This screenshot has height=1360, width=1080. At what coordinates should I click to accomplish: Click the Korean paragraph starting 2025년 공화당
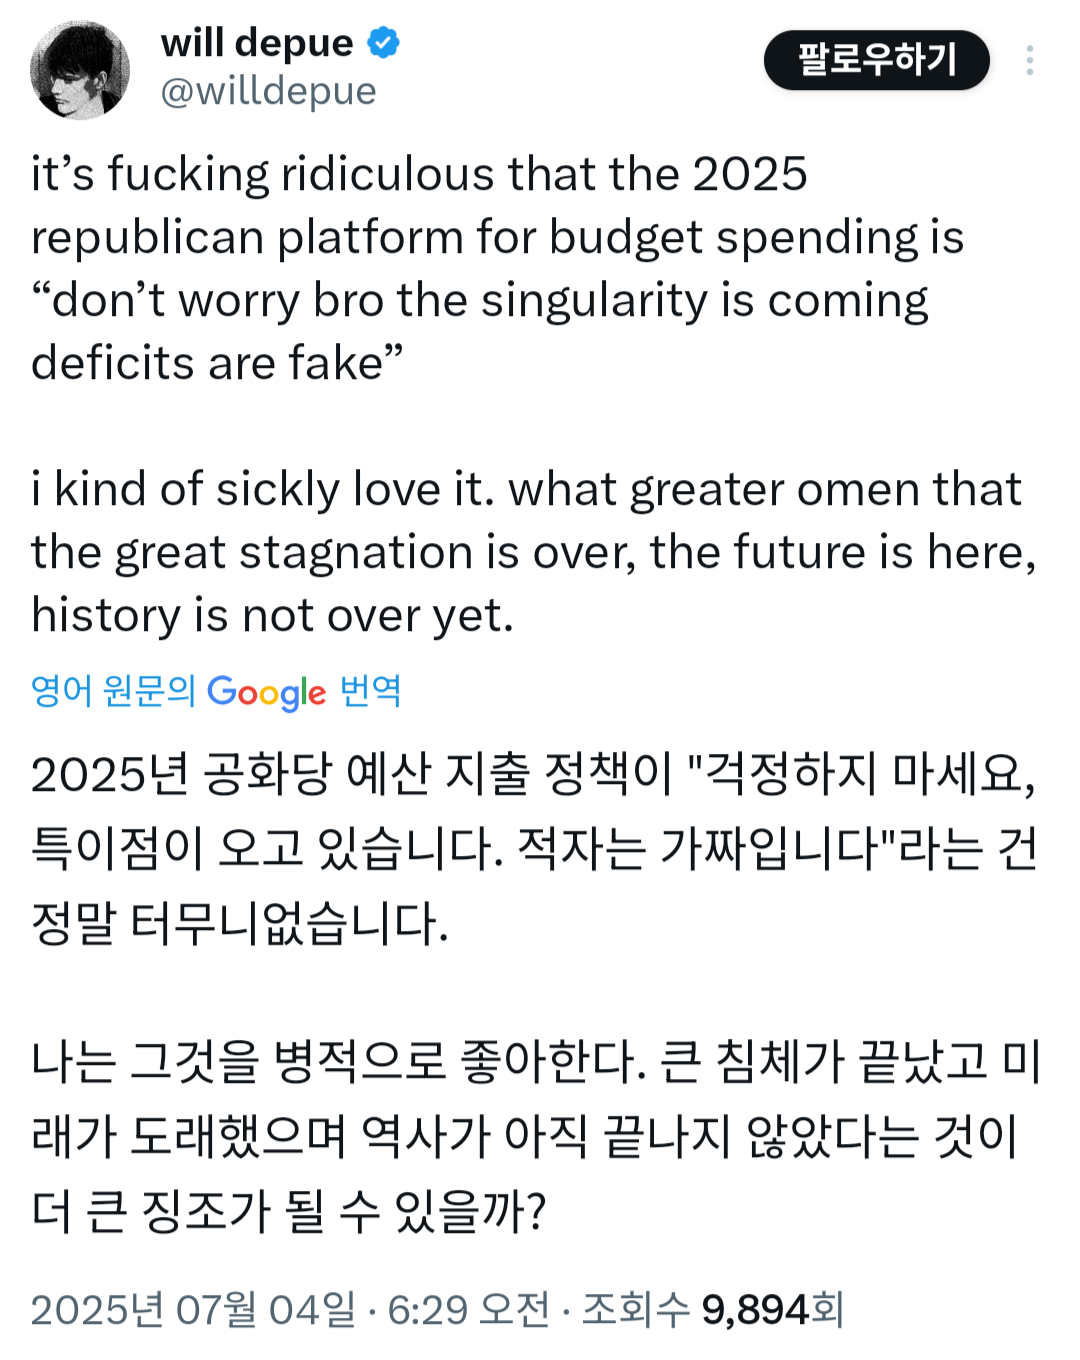tap(534, 848)
